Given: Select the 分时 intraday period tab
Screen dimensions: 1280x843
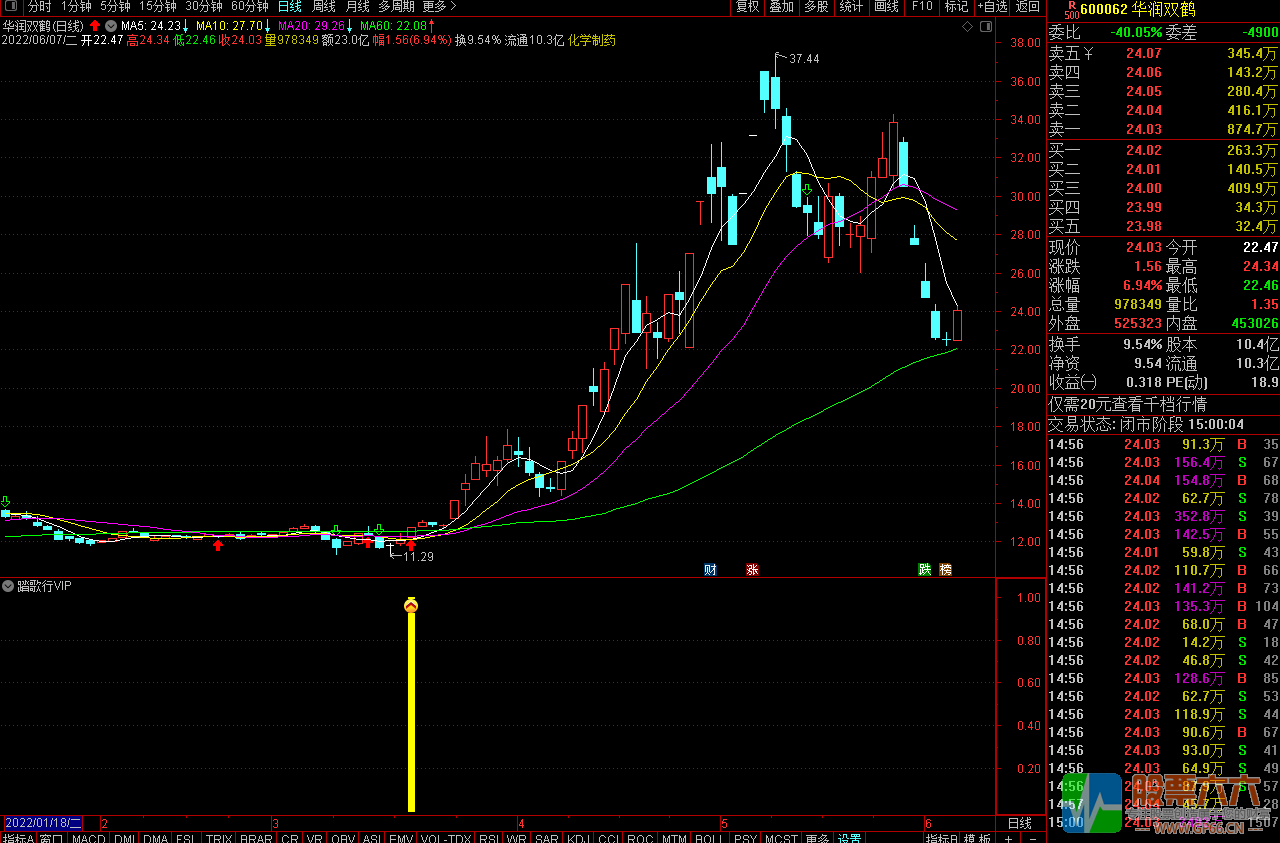Looking at the screenshot, I should [39, 6].
